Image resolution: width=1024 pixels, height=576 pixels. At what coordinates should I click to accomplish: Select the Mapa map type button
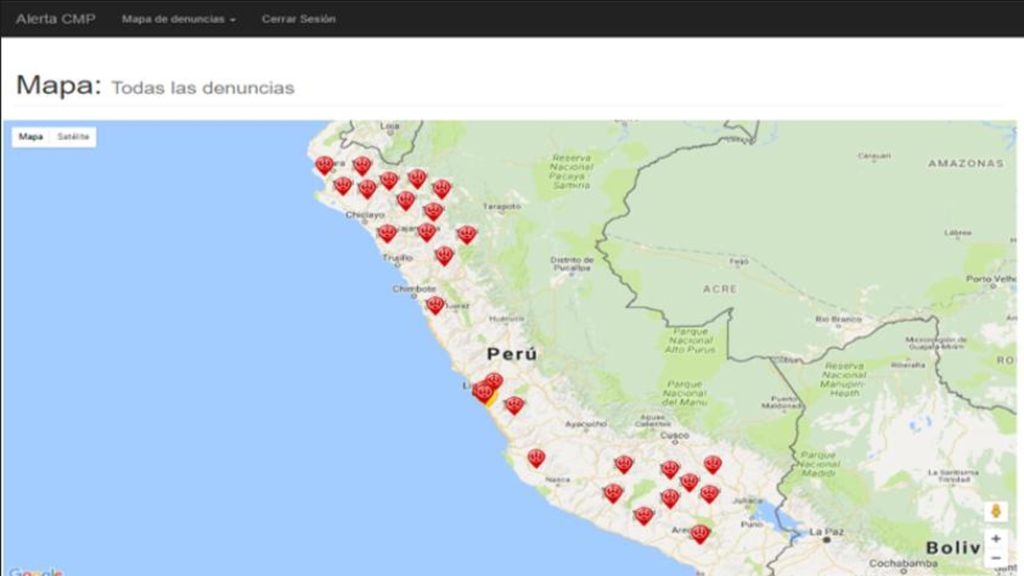(x=31, y=136)
